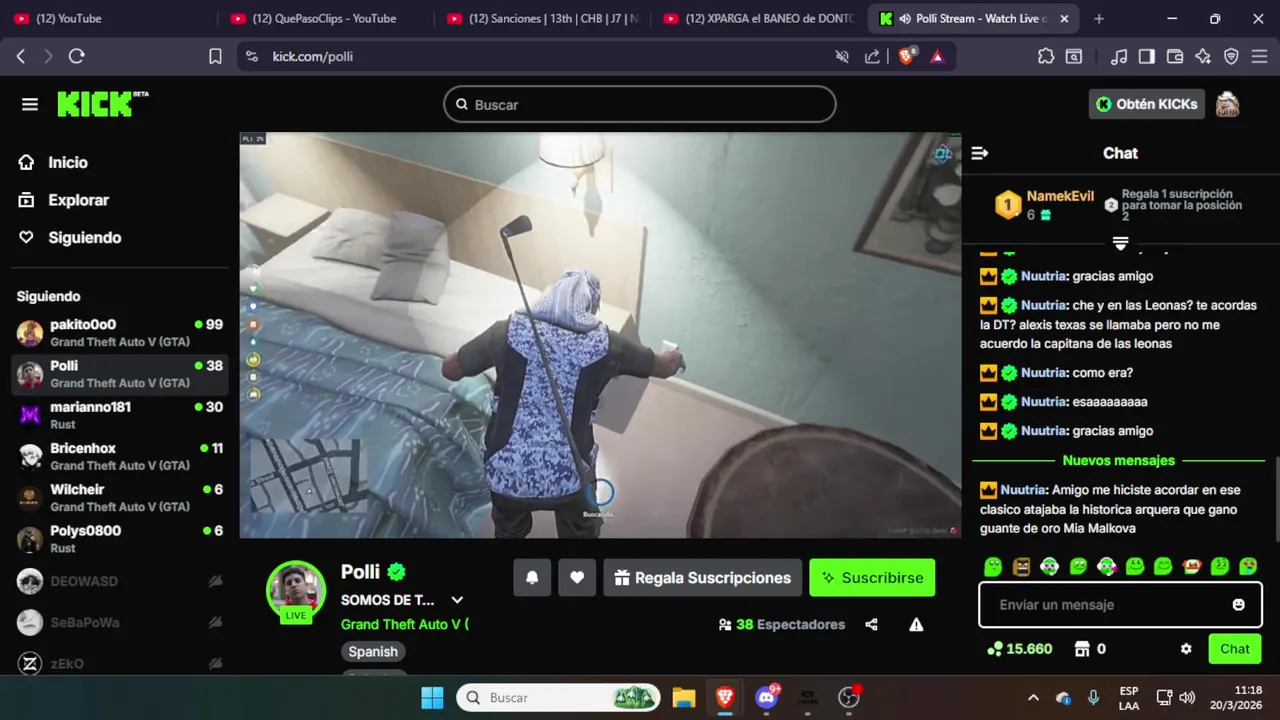The width and height of the screenshot is (1280, 720).
Task: Open Brave playlist music note icon
Action: (x=1119, y=57)
